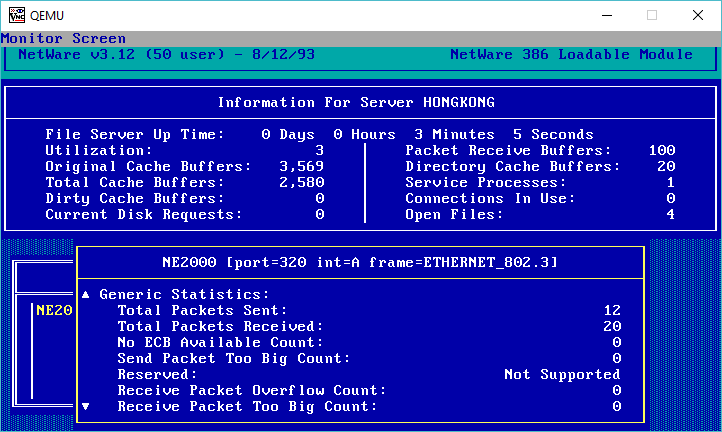
Task: Close the QEMU window
Action: 698,15
